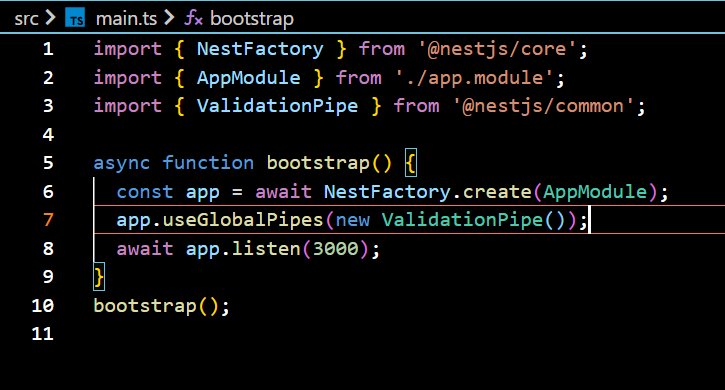
Task: Click the bootstrap(); call on line 10
Action: 161,306
